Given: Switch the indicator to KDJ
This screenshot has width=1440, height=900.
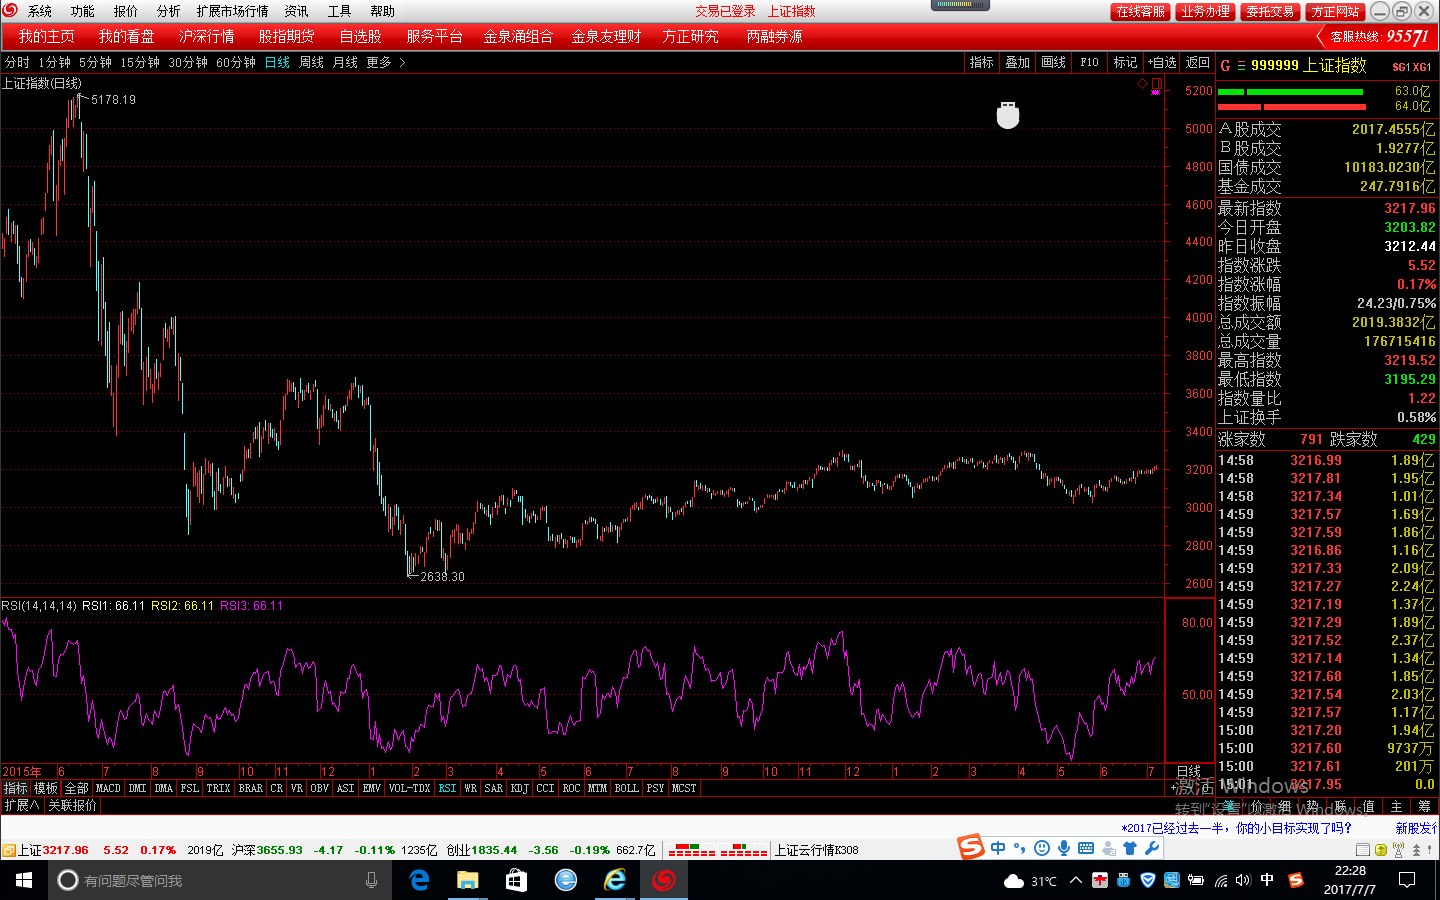Looking at the screenshot, I should pos(519,788).
